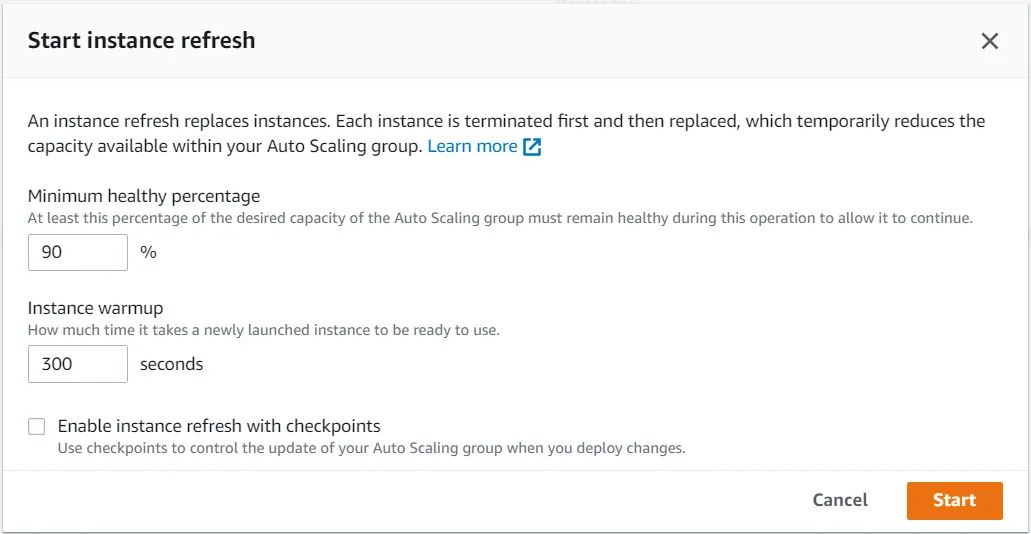Focus the Minimum healthy percentage field
This screenshot has width=1031, height=534.
[x=78, y=253]
